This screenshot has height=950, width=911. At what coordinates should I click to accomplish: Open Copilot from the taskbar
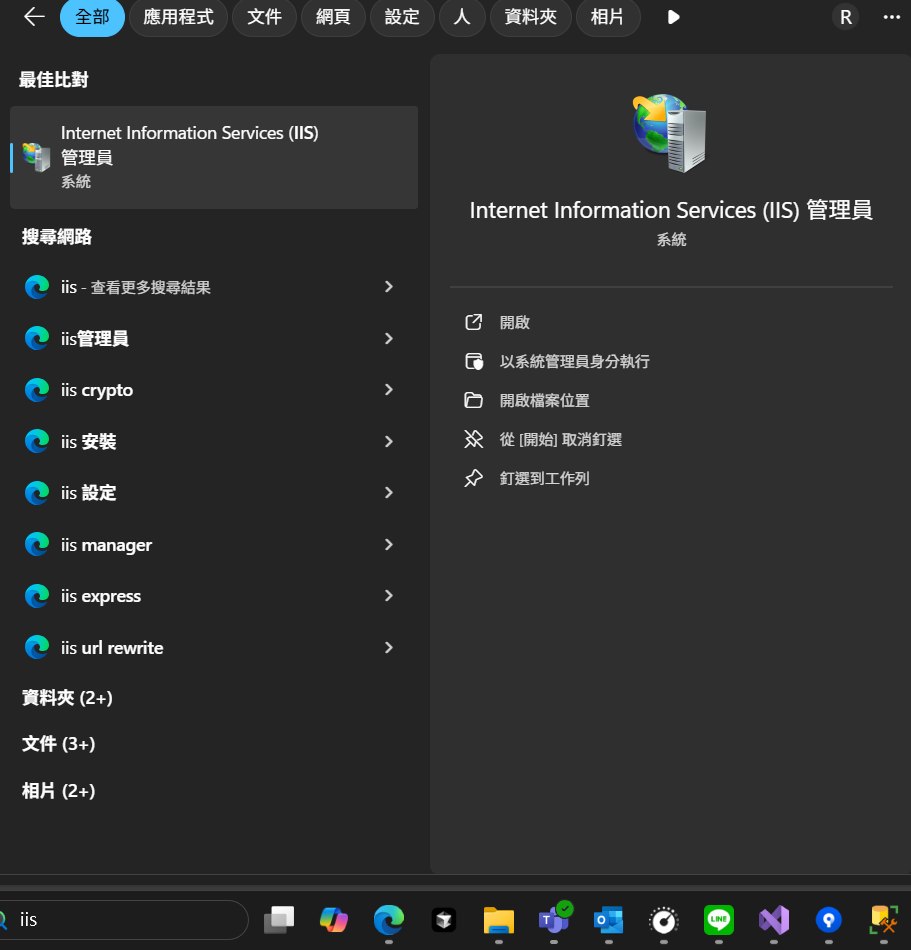coord(334,920)
